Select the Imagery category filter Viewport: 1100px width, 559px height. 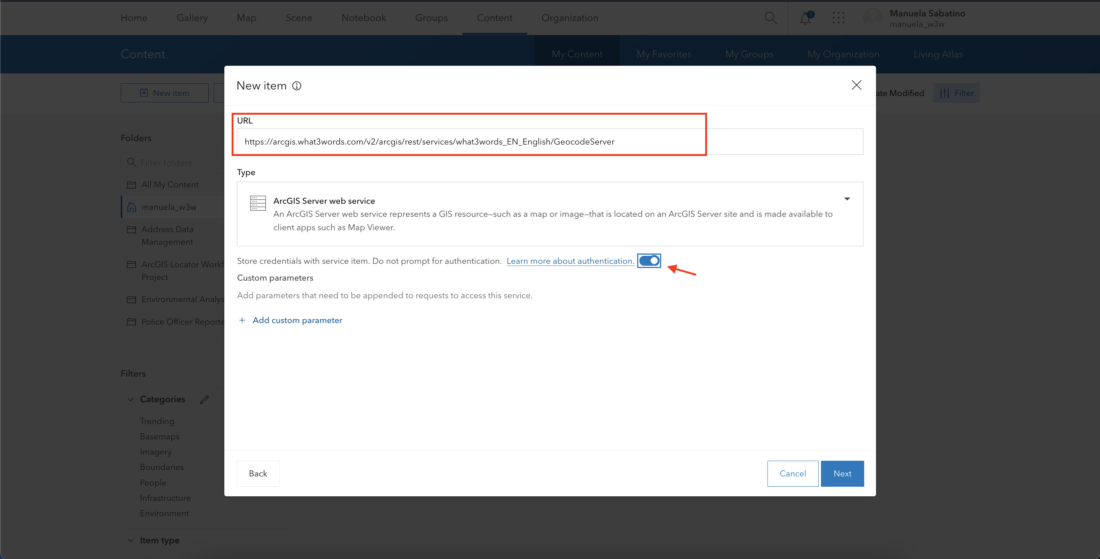coord(155,452)
